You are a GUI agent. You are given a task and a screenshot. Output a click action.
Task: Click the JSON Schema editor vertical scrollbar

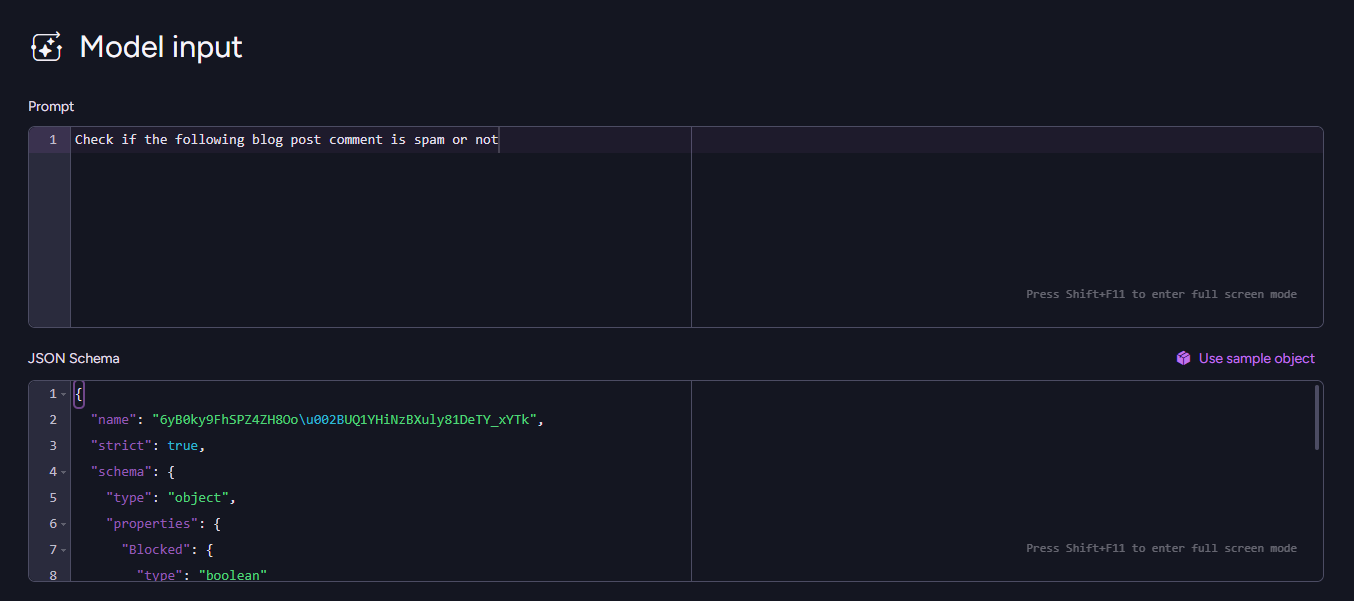[1317, 417]
